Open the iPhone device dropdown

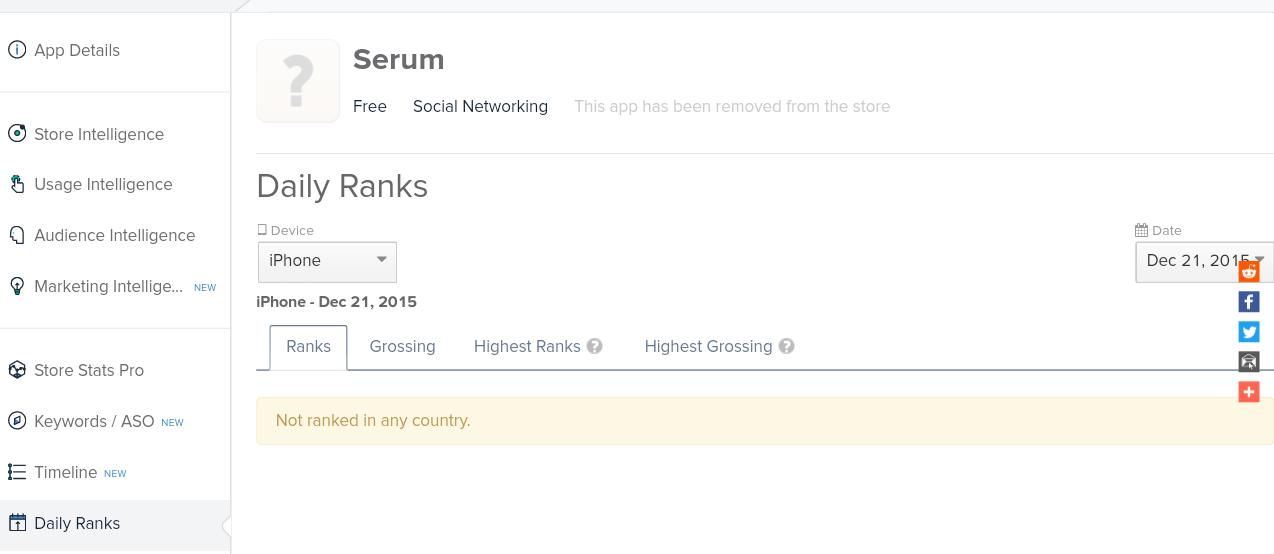point(327,261)
